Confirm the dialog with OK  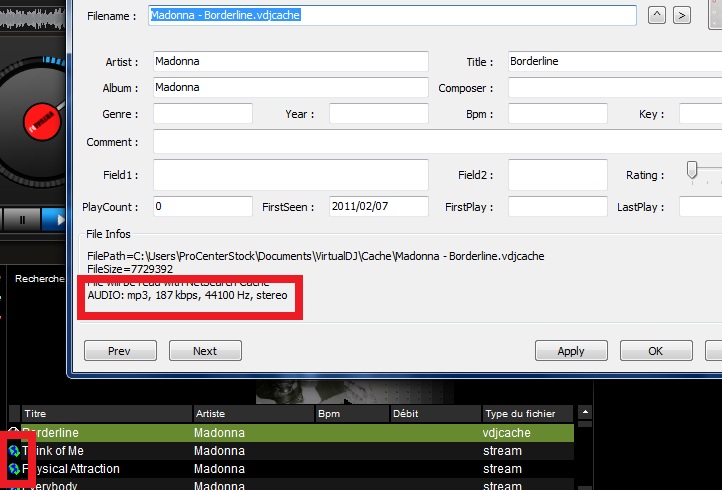pyautogui.click(x=656, y=351)
